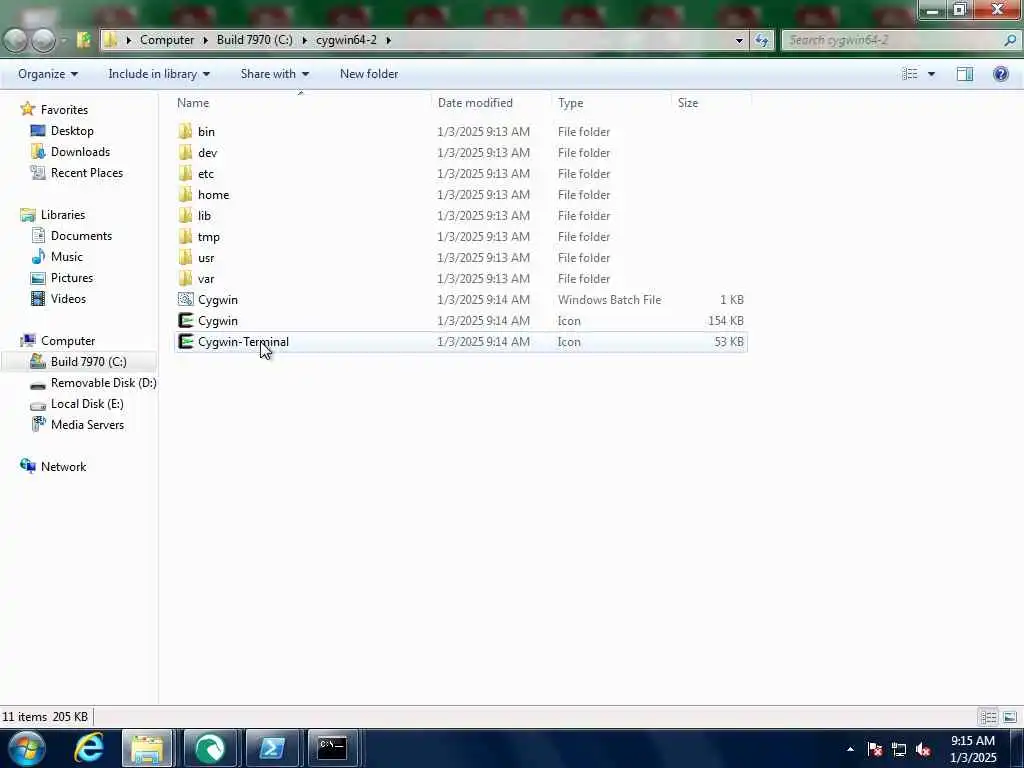
Task: Select the Cygwin-Terminal icon file
Action: tap(185, 341)
